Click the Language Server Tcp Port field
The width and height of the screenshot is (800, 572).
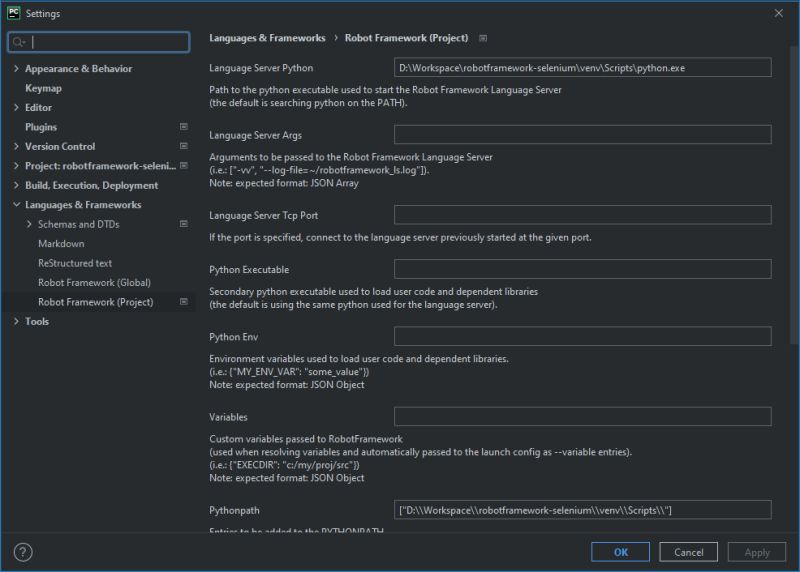(583, 215)
